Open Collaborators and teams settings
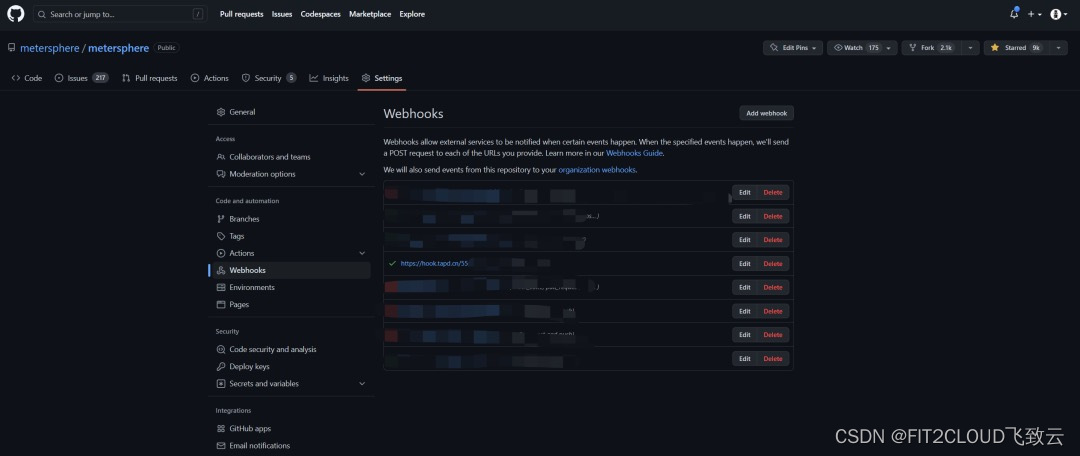1080x456 pixels. (289, 156)
